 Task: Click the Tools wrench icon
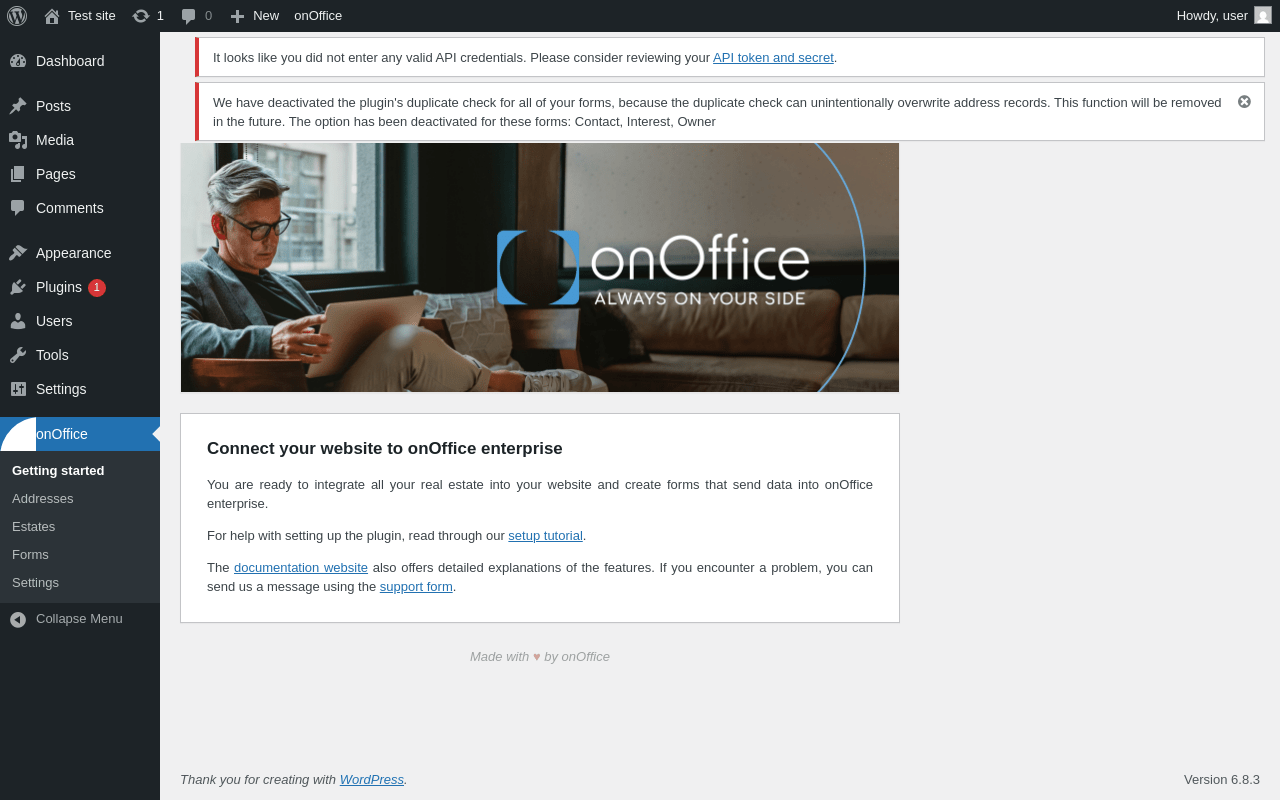pos(18,355)
